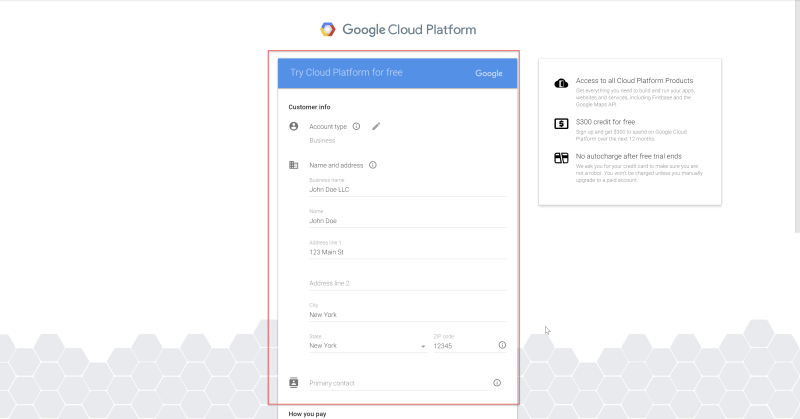Click the No autocharge card icon

[x=561, y=158]
